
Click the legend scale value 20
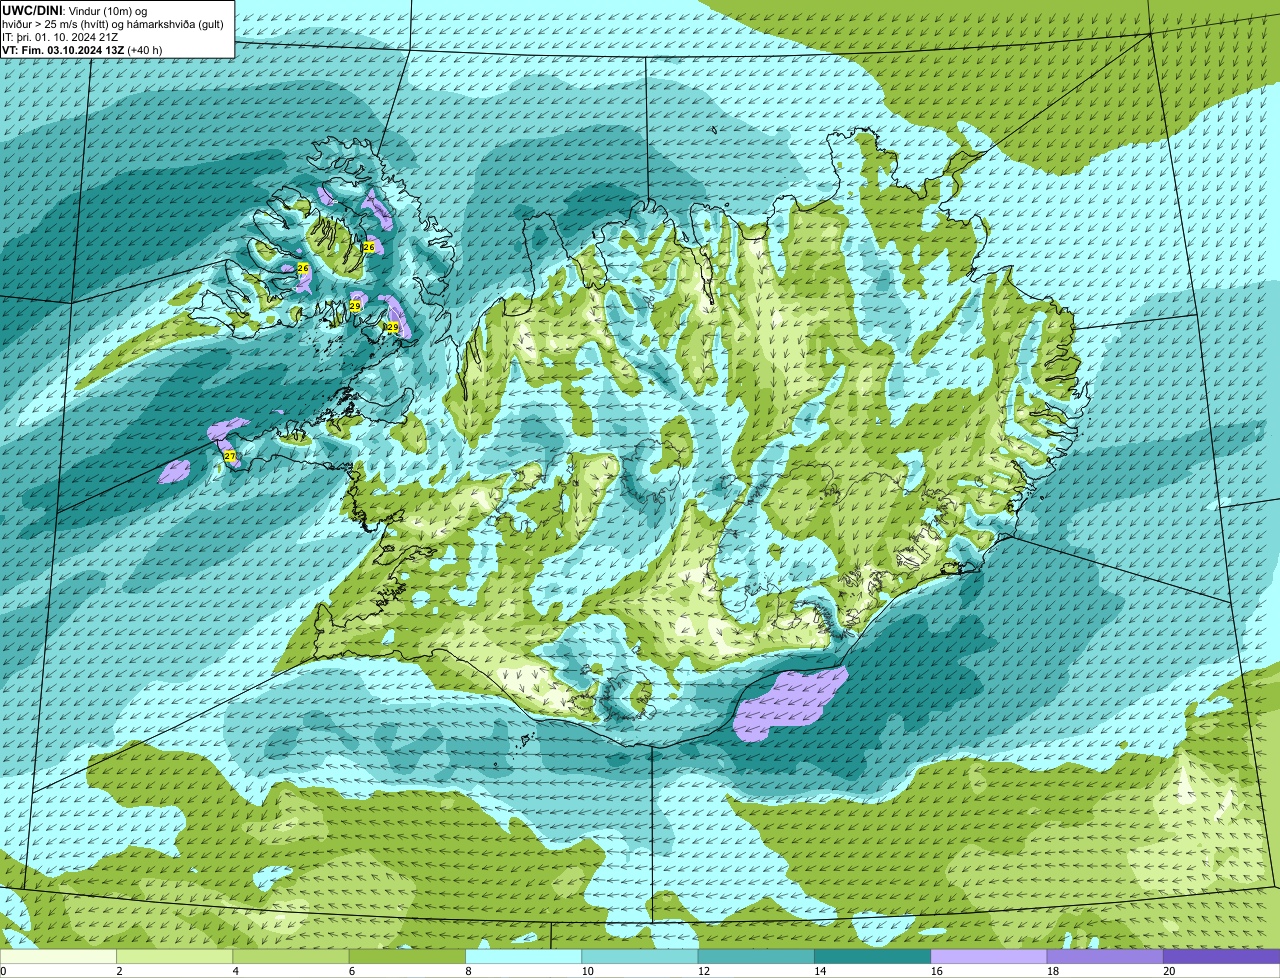click(1169, 971)
